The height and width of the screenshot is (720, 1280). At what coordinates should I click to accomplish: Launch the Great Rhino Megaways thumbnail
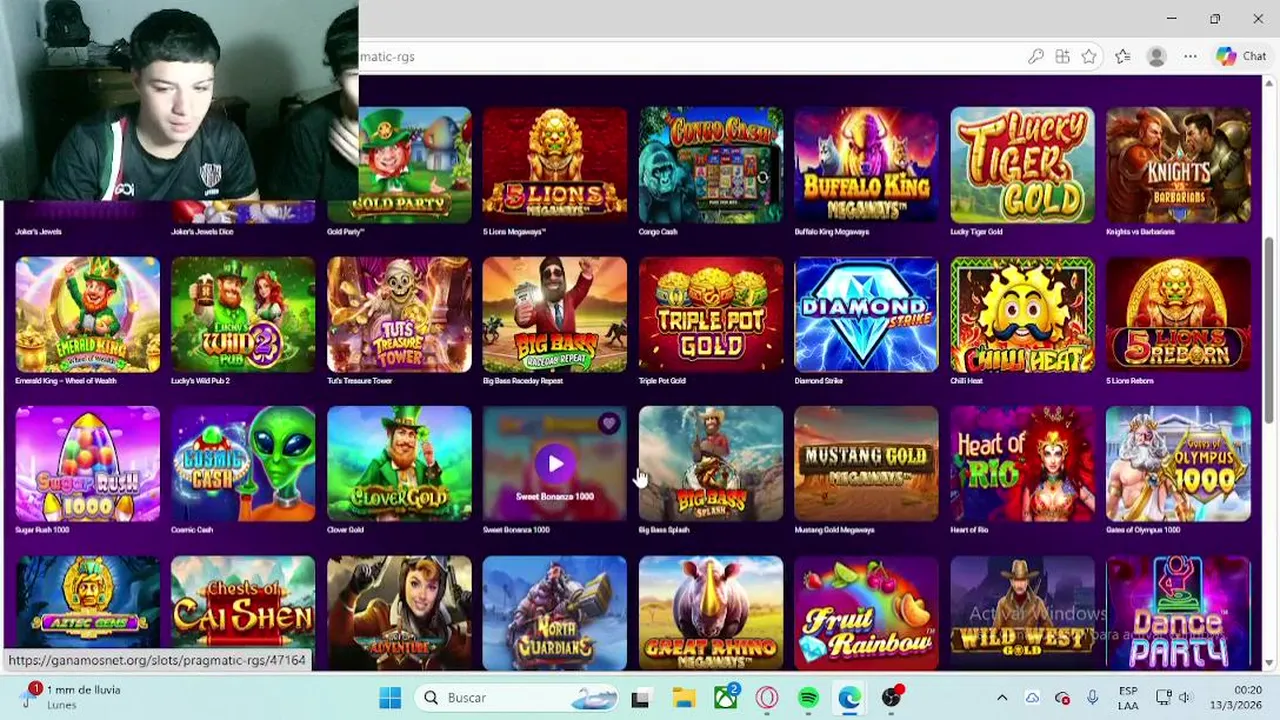point(711,612)
